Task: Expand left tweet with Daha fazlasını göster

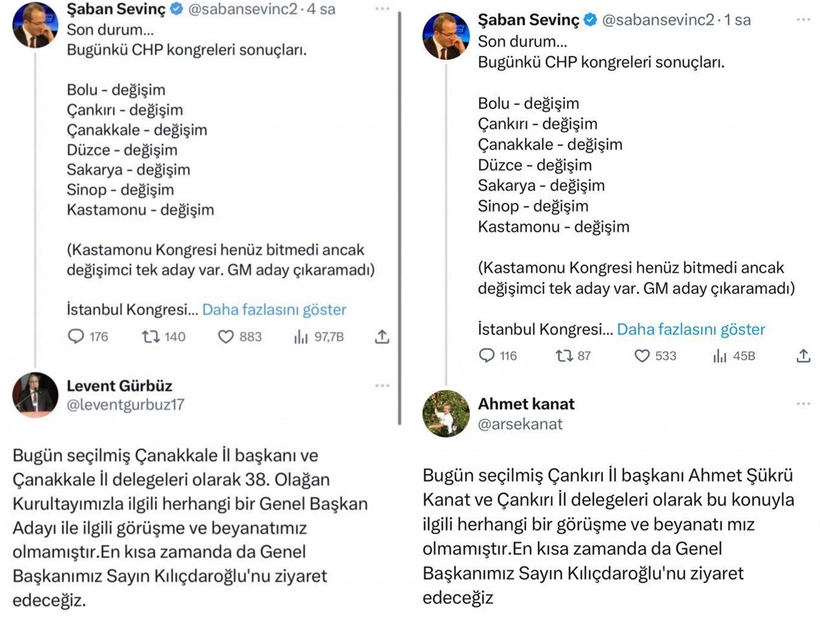Action: [274, 309]
